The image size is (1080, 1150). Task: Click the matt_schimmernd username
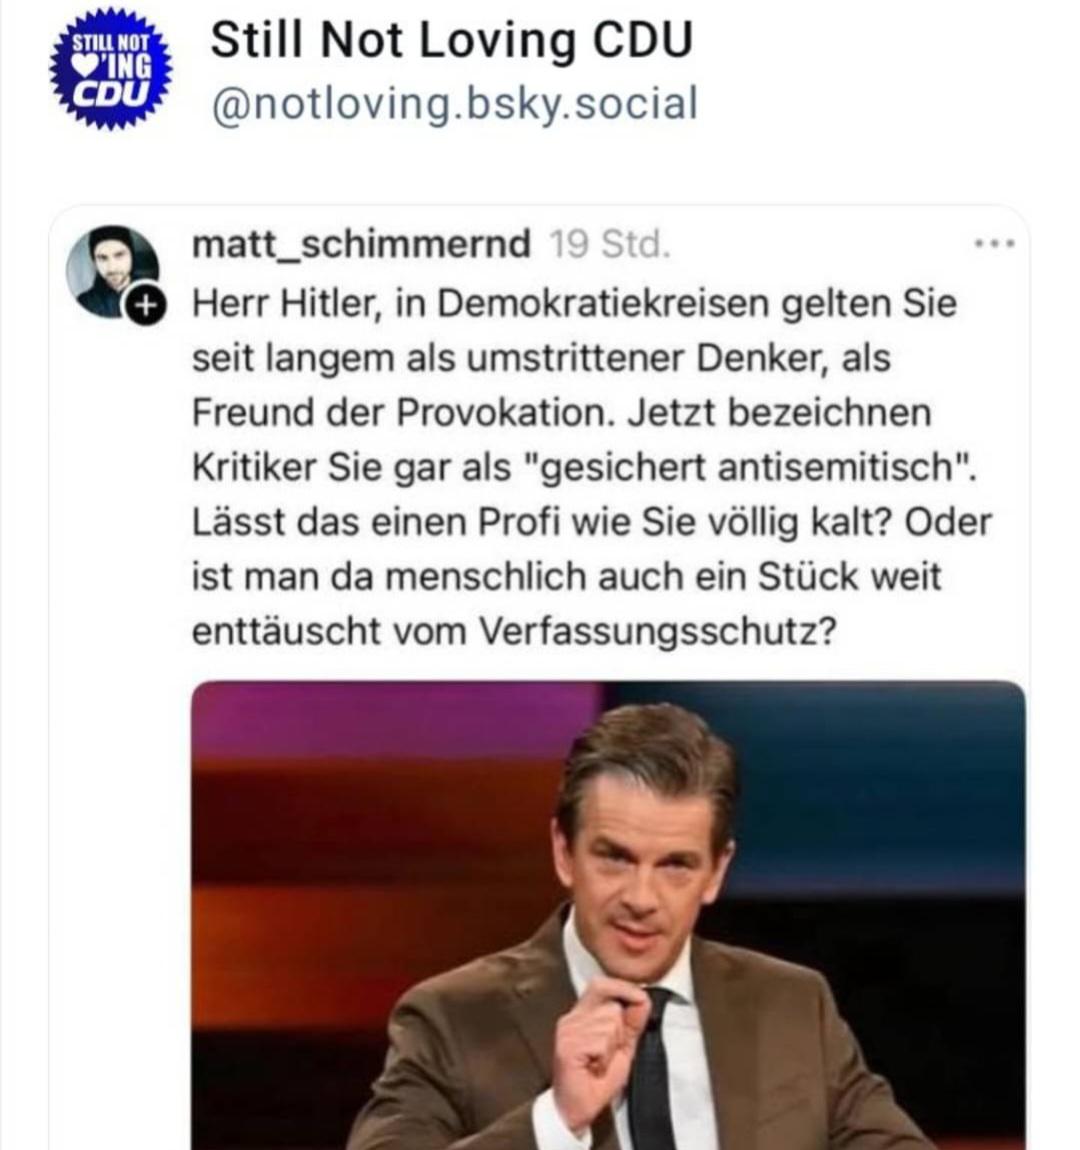click(361, 244)
